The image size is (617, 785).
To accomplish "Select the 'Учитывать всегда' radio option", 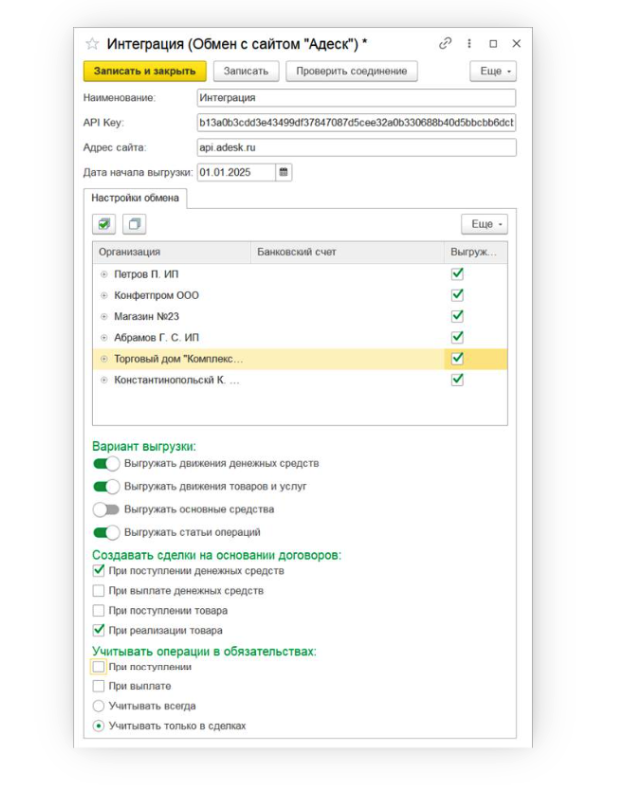I will 98,705.
